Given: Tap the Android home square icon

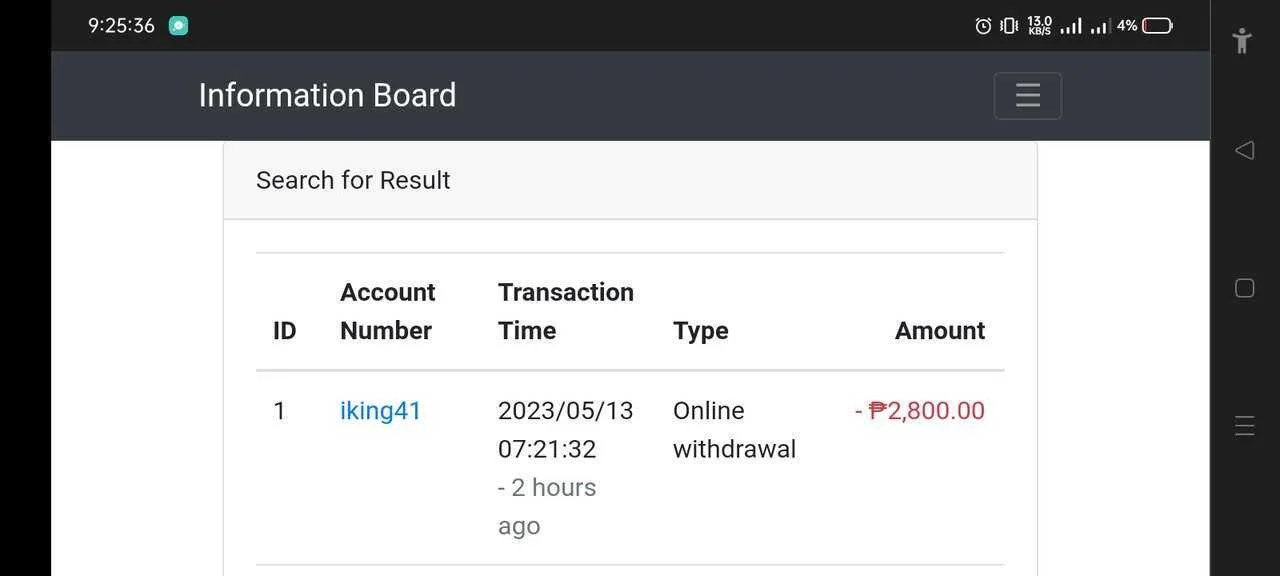Looking at the screenshot, I should pos(1244,288).
